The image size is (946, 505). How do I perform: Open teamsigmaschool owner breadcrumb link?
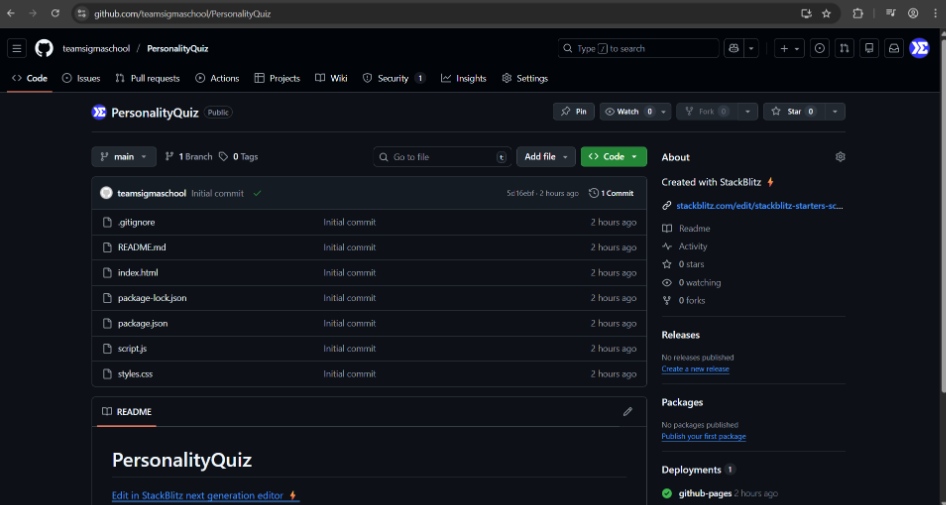click(96, 48)
